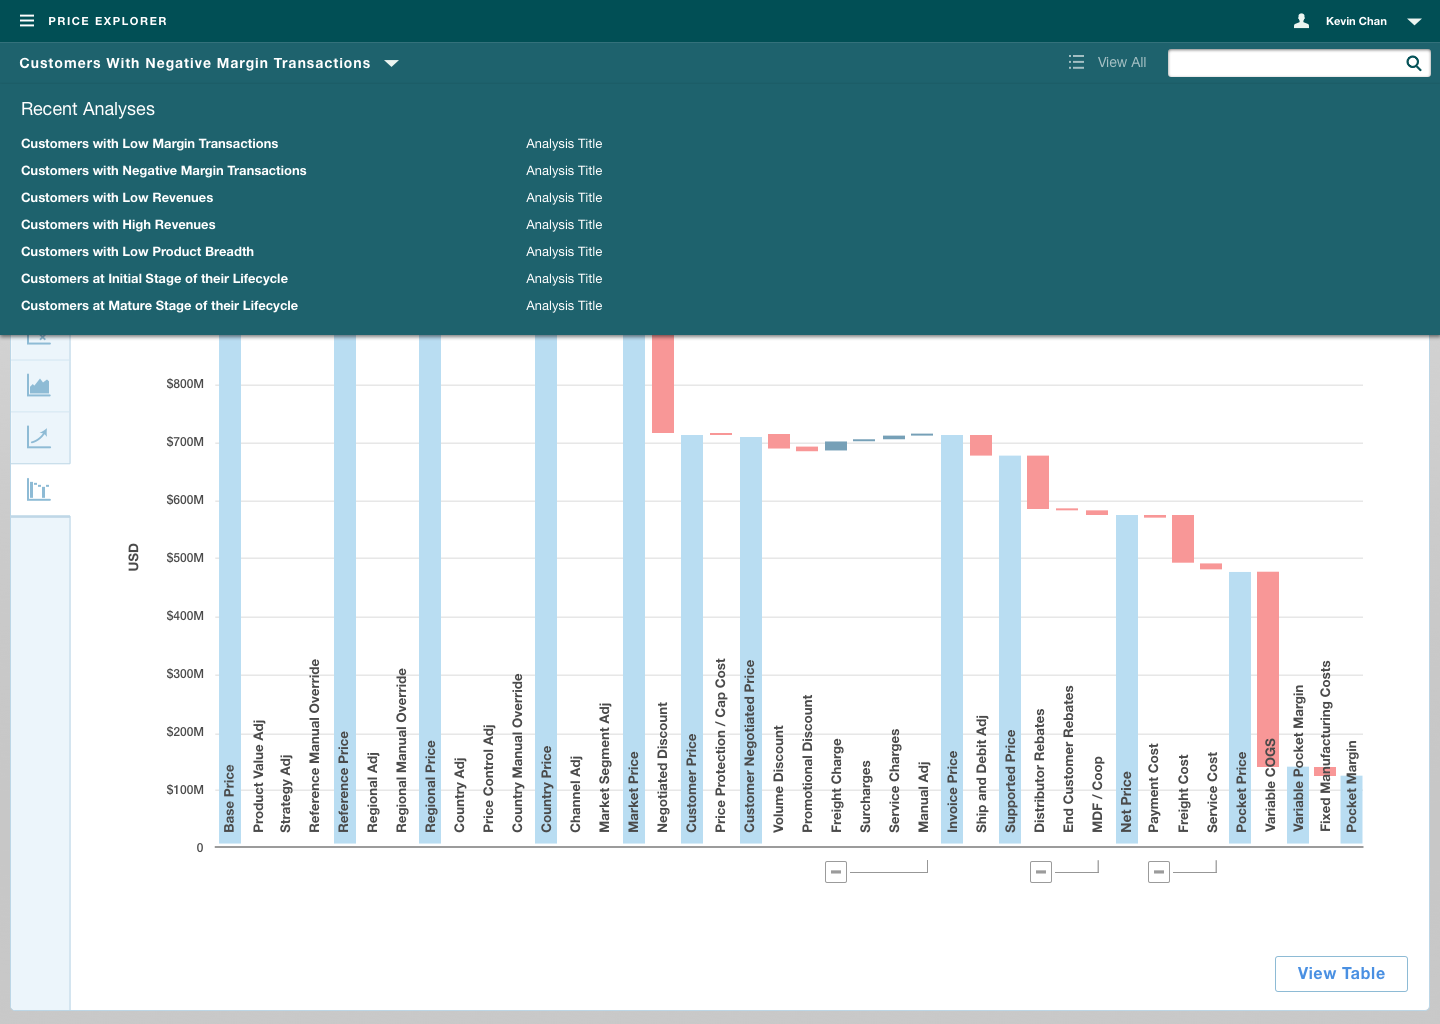Image resolution: width=1440 pixels, height=1024 pixels.
Task: Select the waterfall chart icon in sidebar
Action: pyautogui.click(x=39, y=490)
